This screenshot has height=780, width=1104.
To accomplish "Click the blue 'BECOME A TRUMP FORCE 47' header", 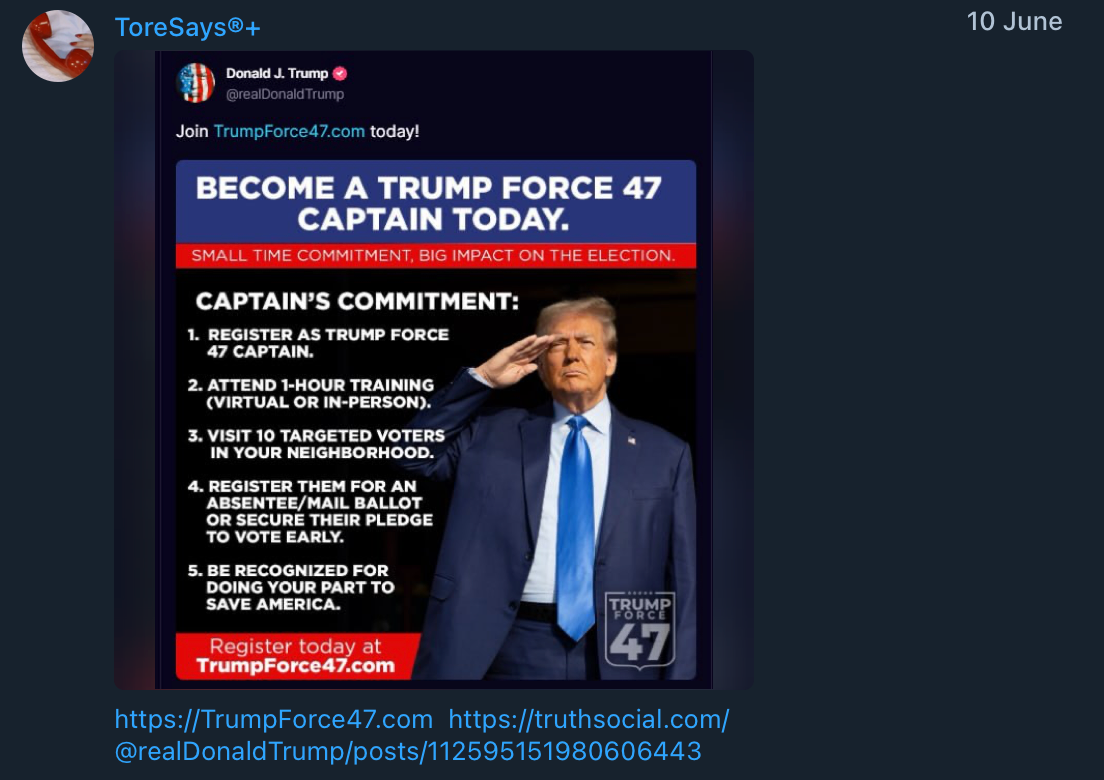I will tap(435, 200).
